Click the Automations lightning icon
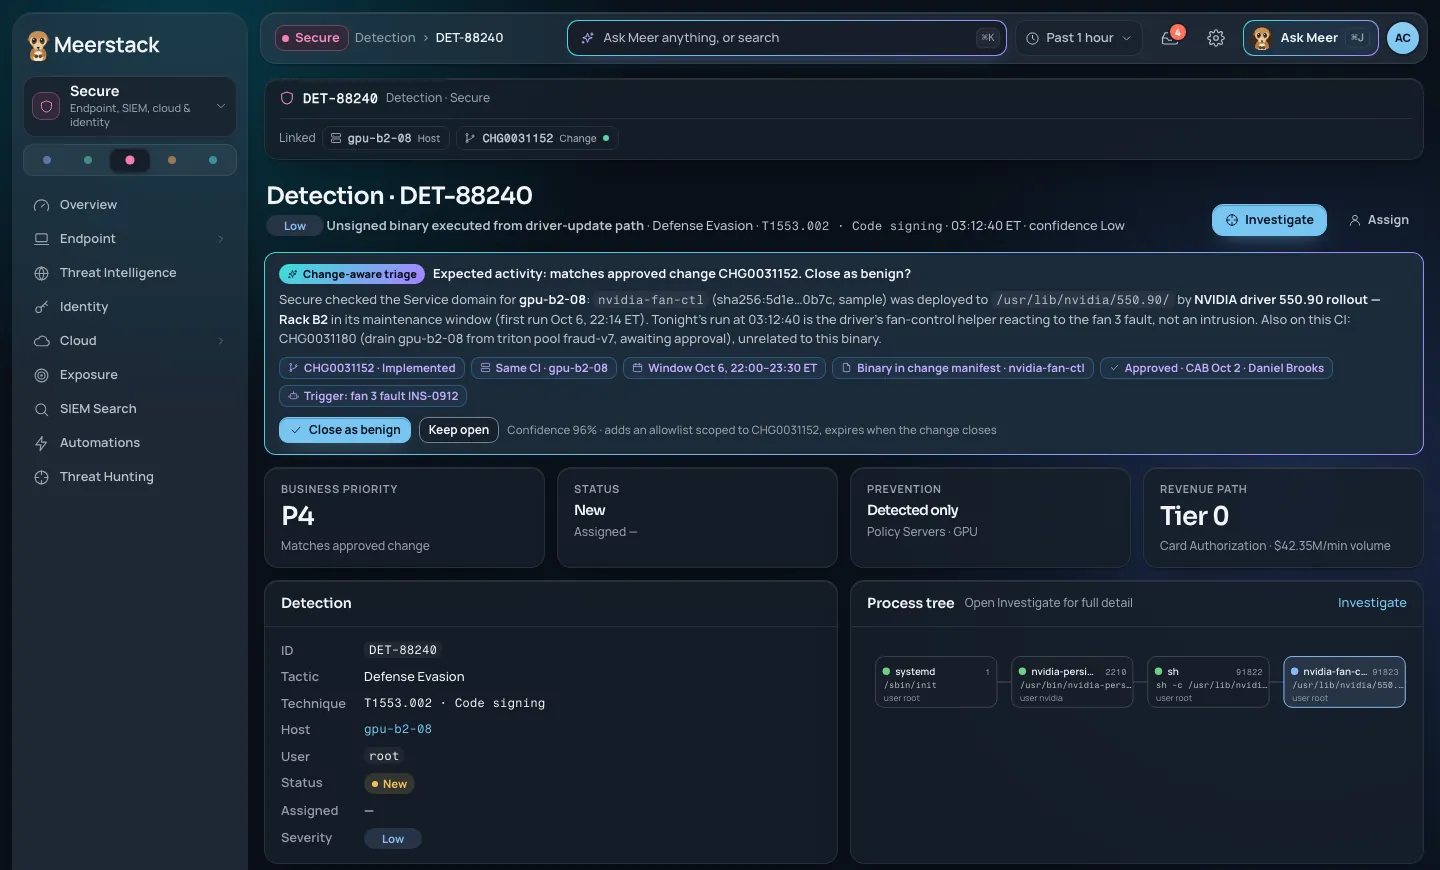1440x870 pixels. (42, 443)
